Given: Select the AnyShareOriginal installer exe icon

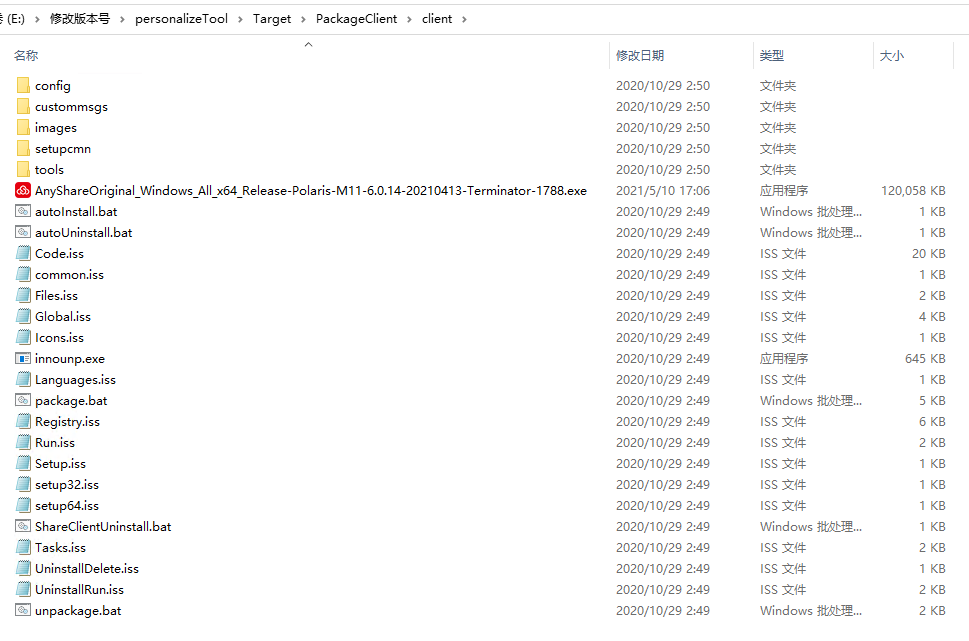Looking at the screenshot, I should click(x=23, y=190).
